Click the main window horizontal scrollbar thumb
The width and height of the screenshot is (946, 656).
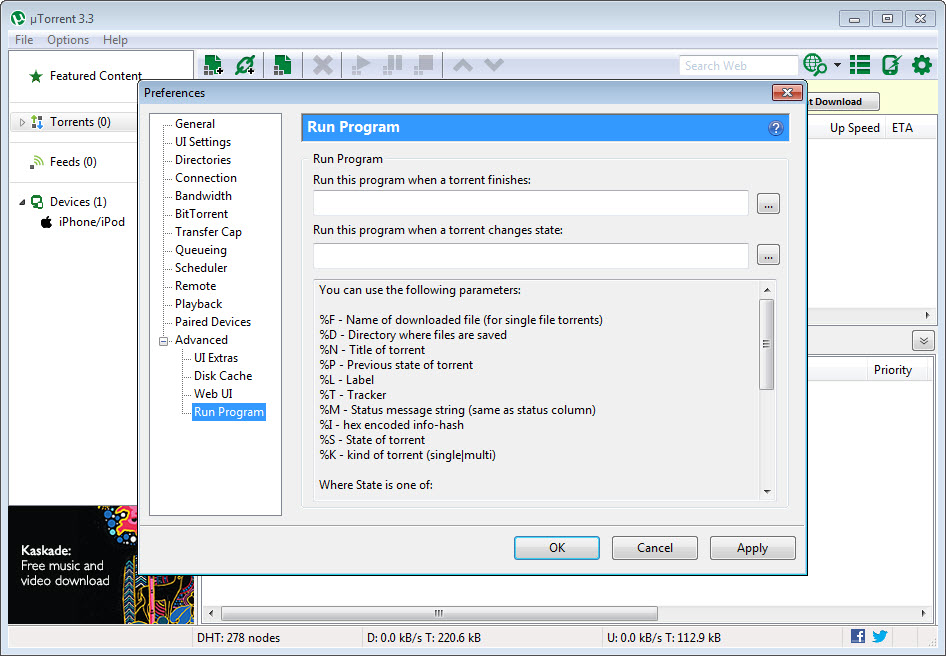[439, 614]
